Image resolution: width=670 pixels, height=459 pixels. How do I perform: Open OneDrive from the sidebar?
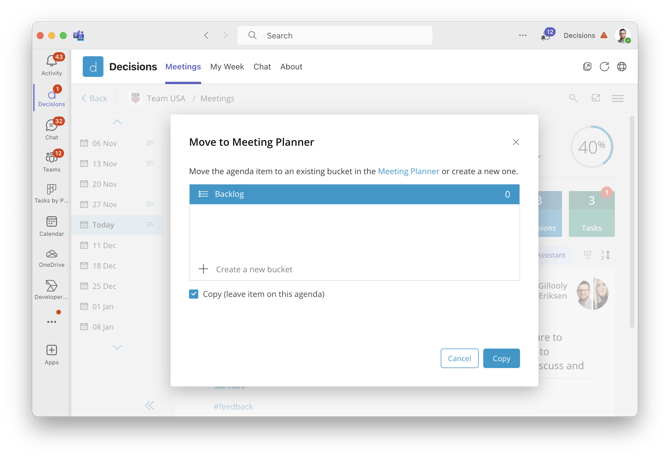[x=51, y=258]
